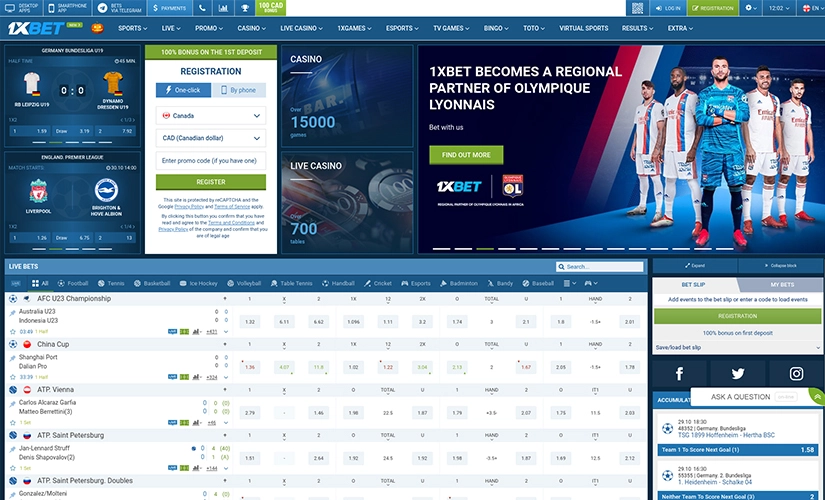Click the 1XBET logo
The width and height of the screenshot is (825, 500).
click(36, 28)
